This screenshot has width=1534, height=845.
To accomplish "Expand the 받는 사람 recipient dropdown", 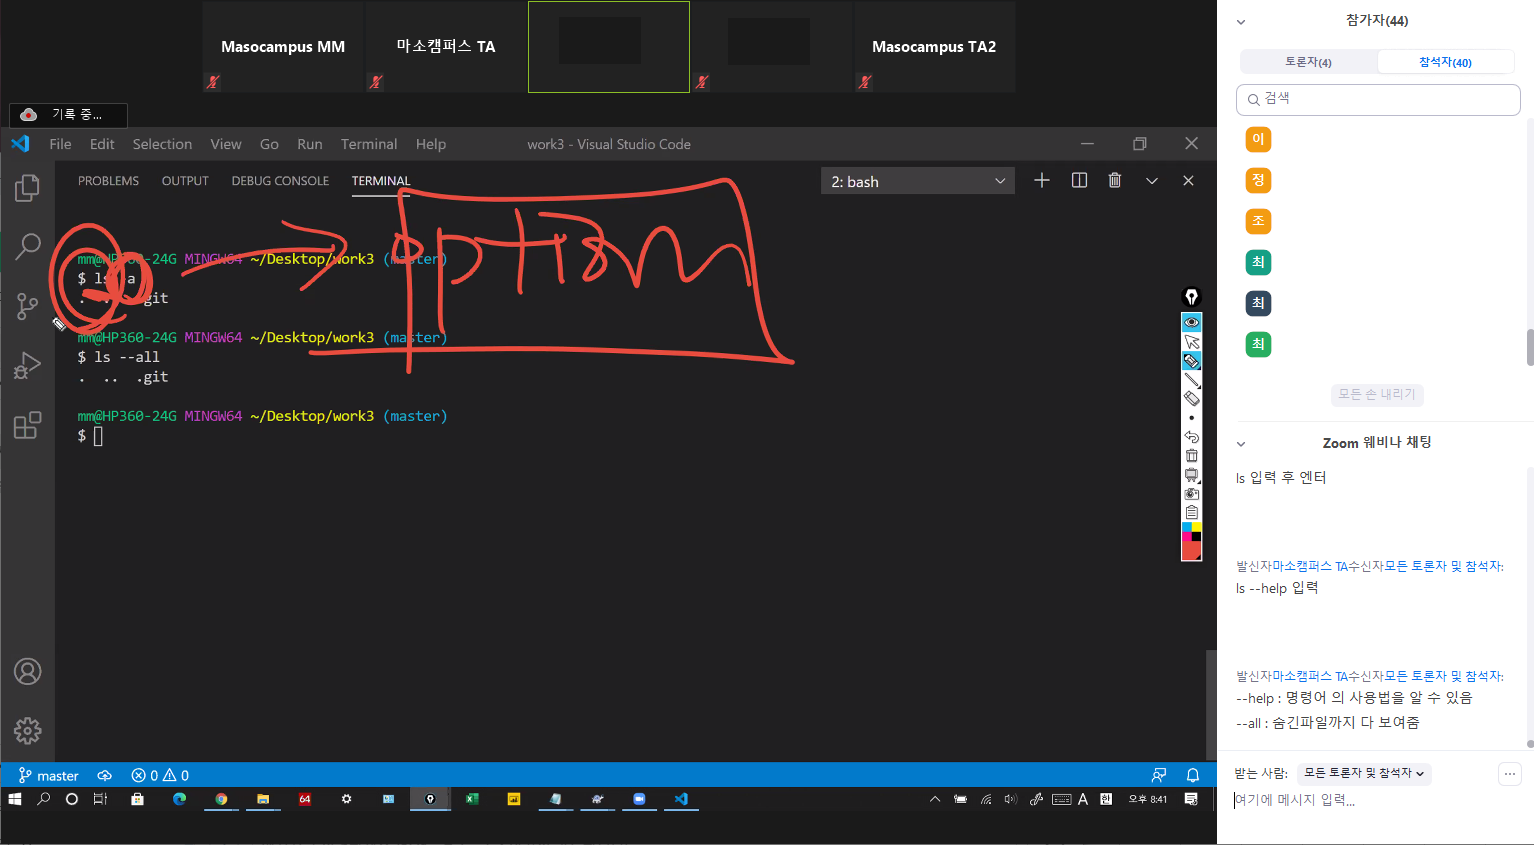I will (x=1363, y=773).
